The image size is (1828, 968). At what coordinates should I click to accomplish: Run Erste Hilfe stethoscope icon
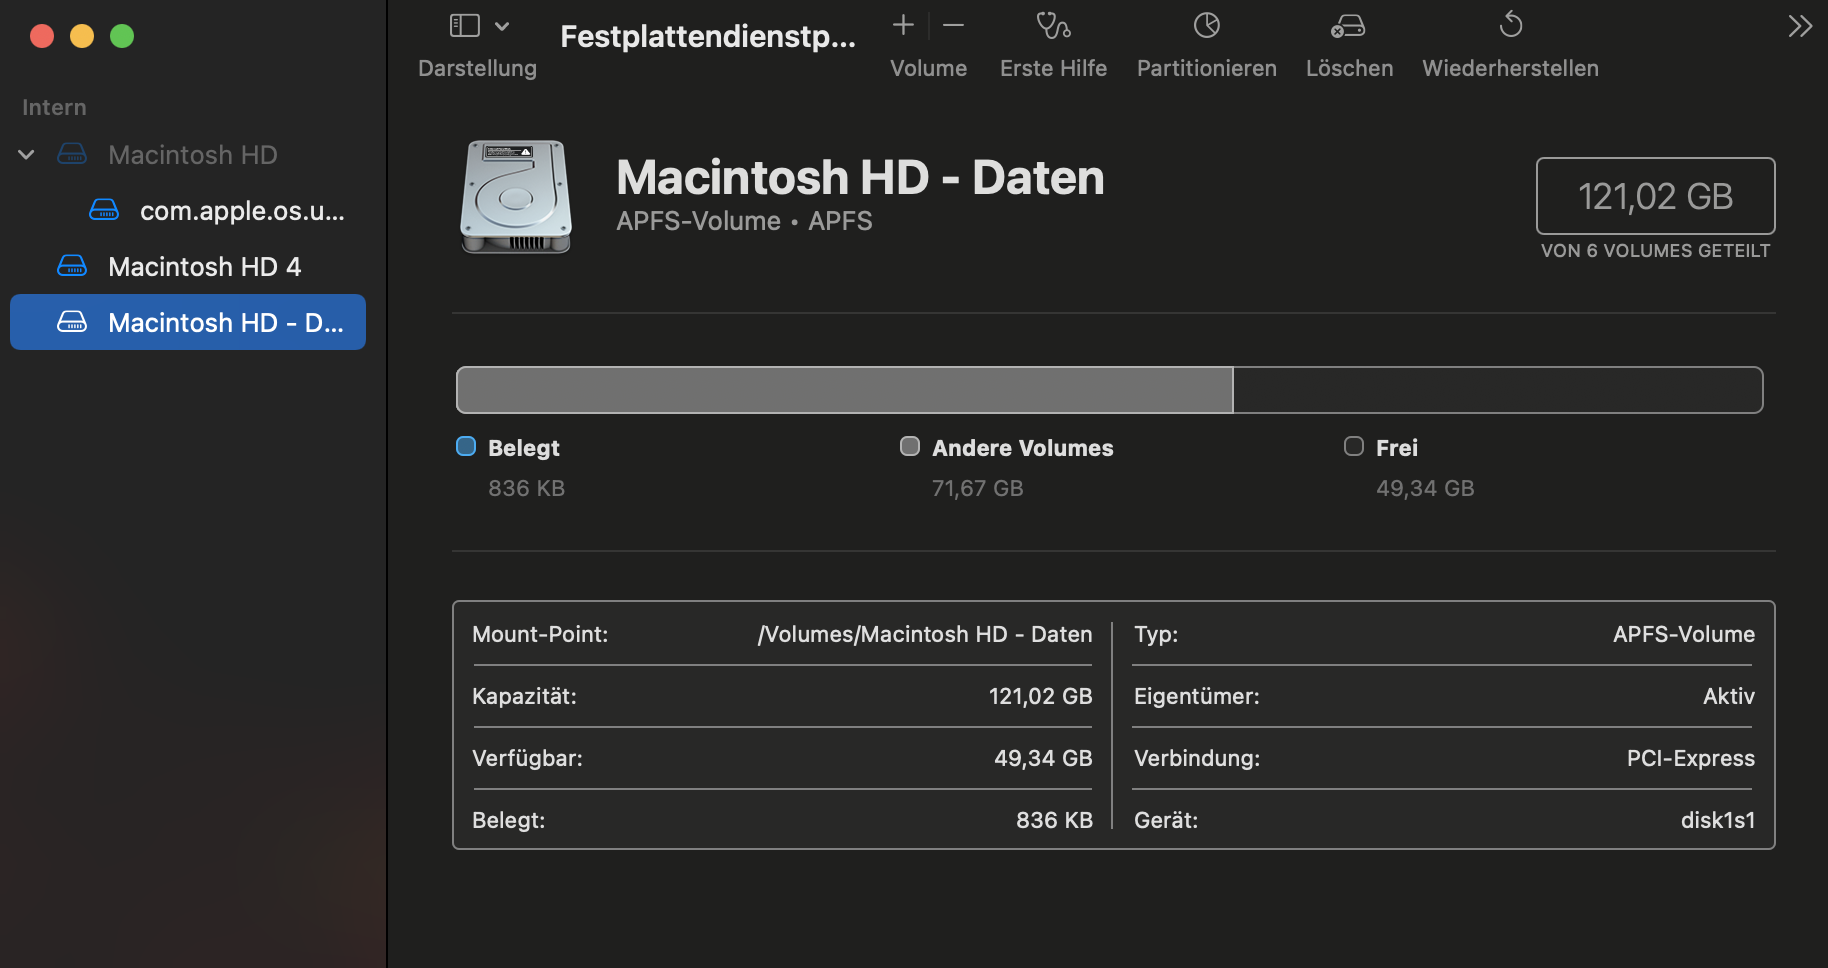click(1053, 25)
